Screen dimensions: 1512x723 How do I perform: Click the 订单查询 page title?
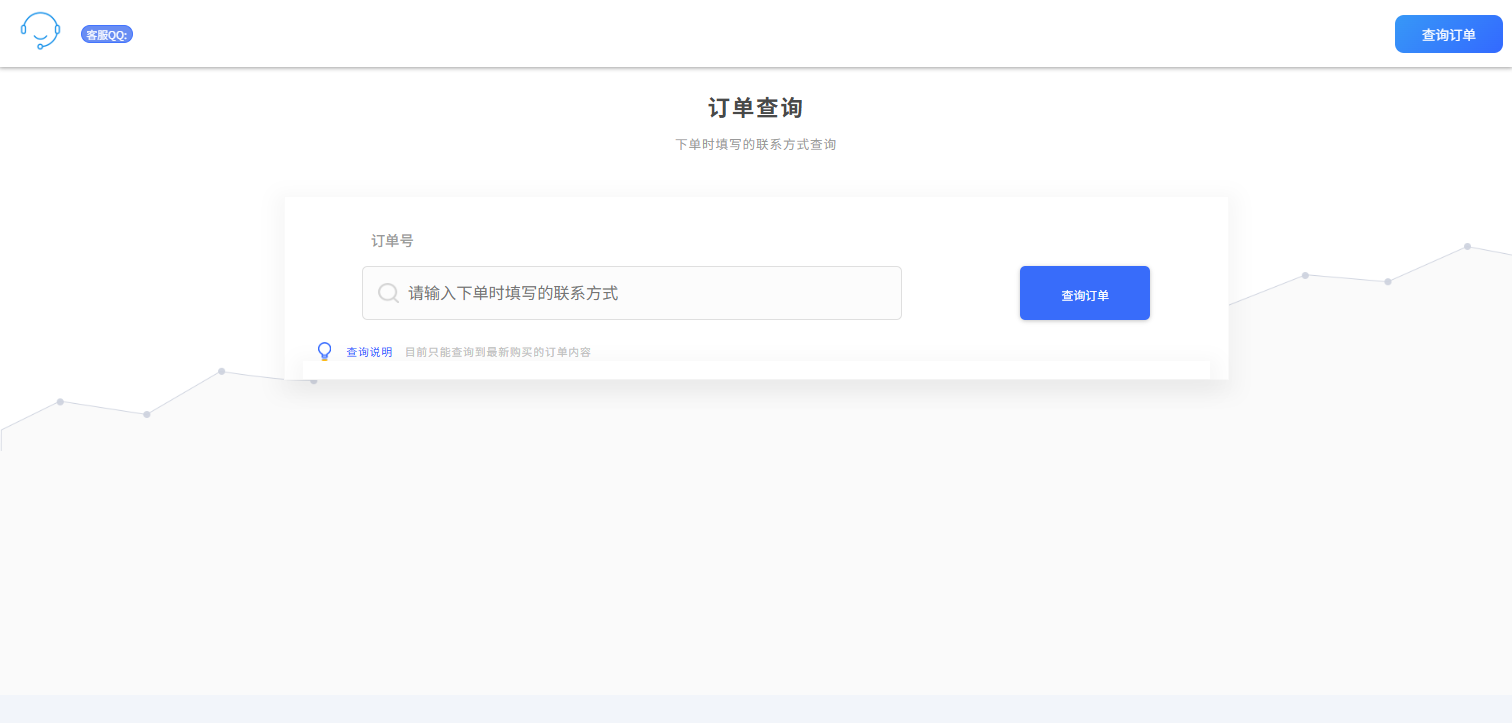(x=756, y=107)
